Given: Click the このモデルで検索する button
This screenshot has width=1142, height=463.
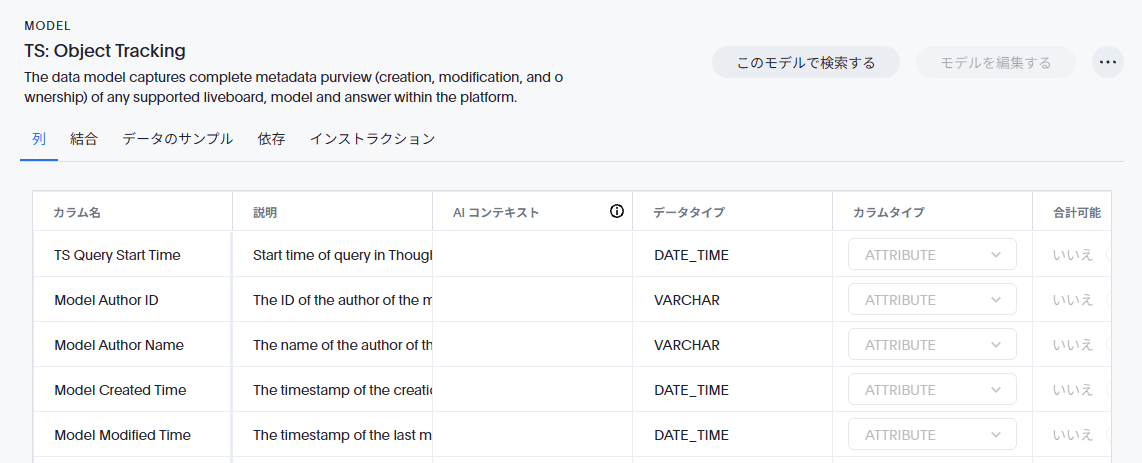Looking at the screenshot, I should tap(805, 62).
